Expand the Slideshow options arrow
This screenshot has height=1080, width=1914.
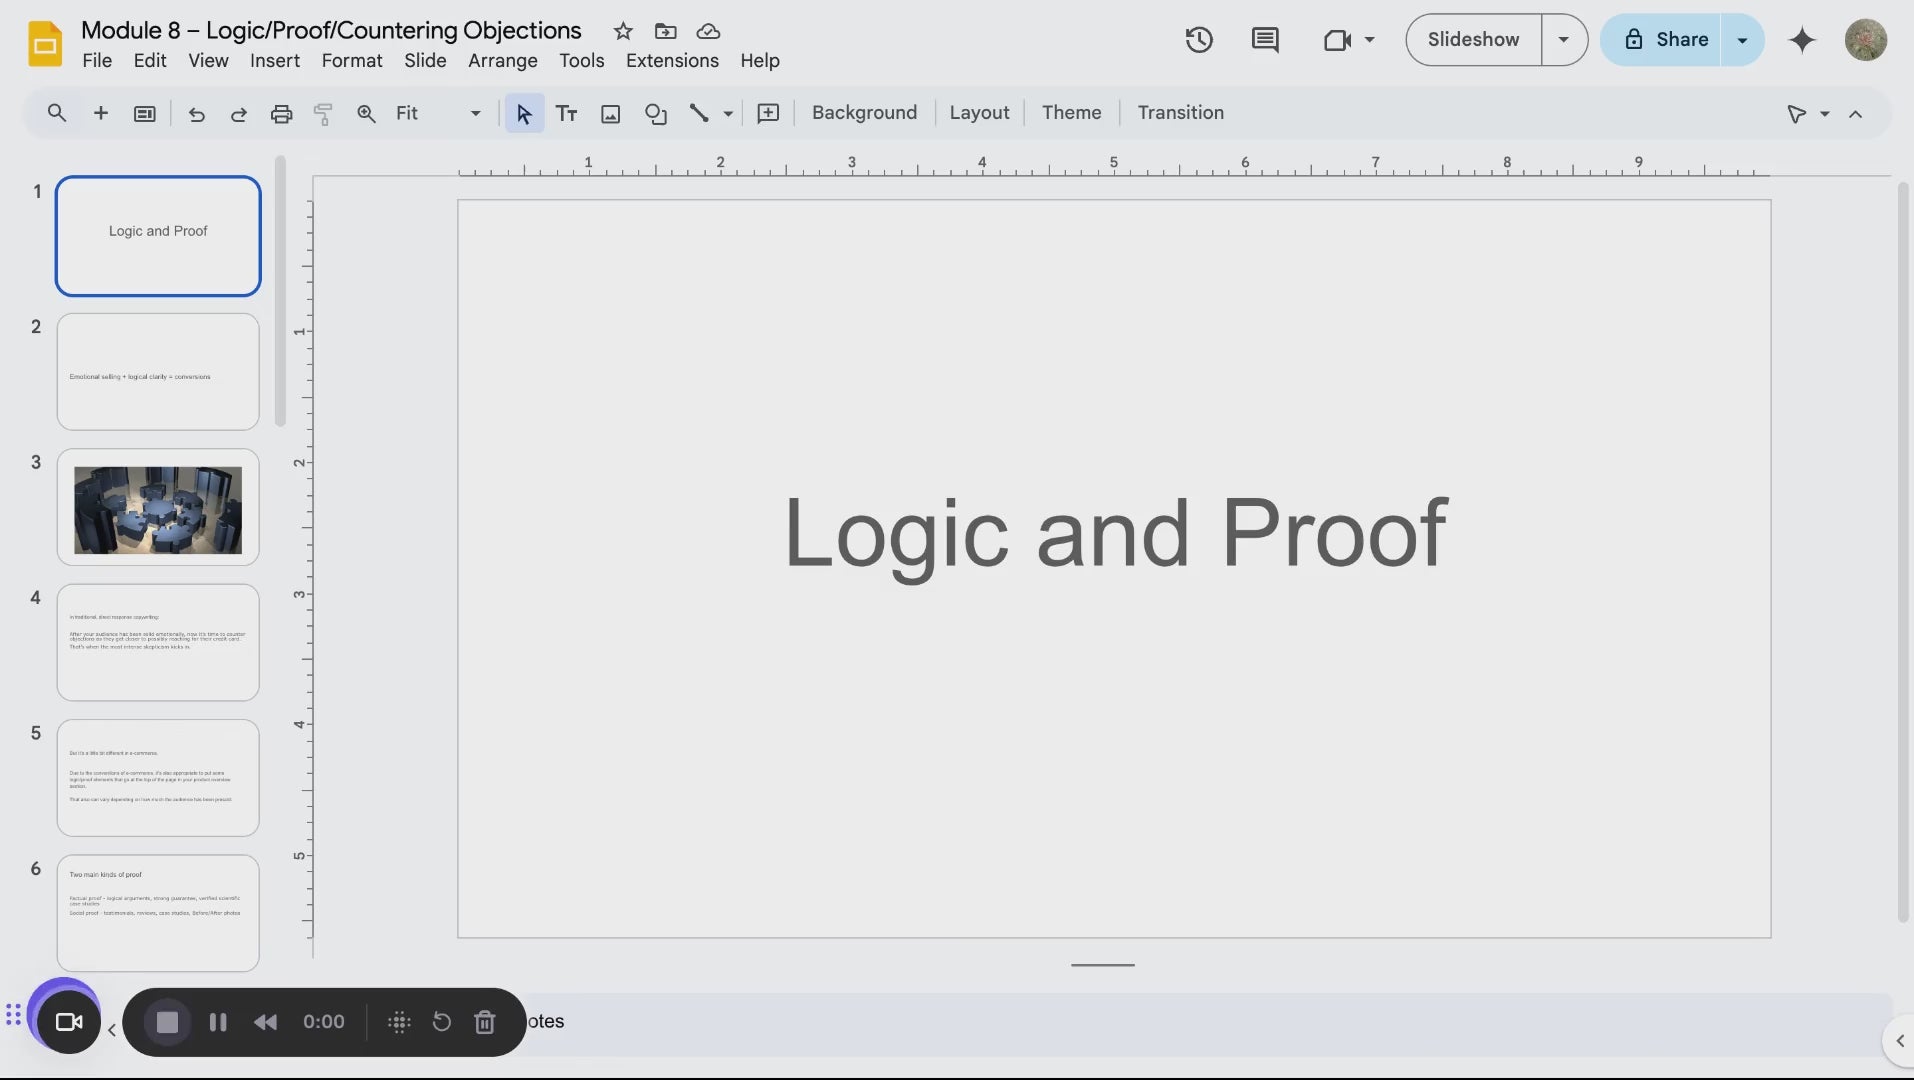[1563, 40]
